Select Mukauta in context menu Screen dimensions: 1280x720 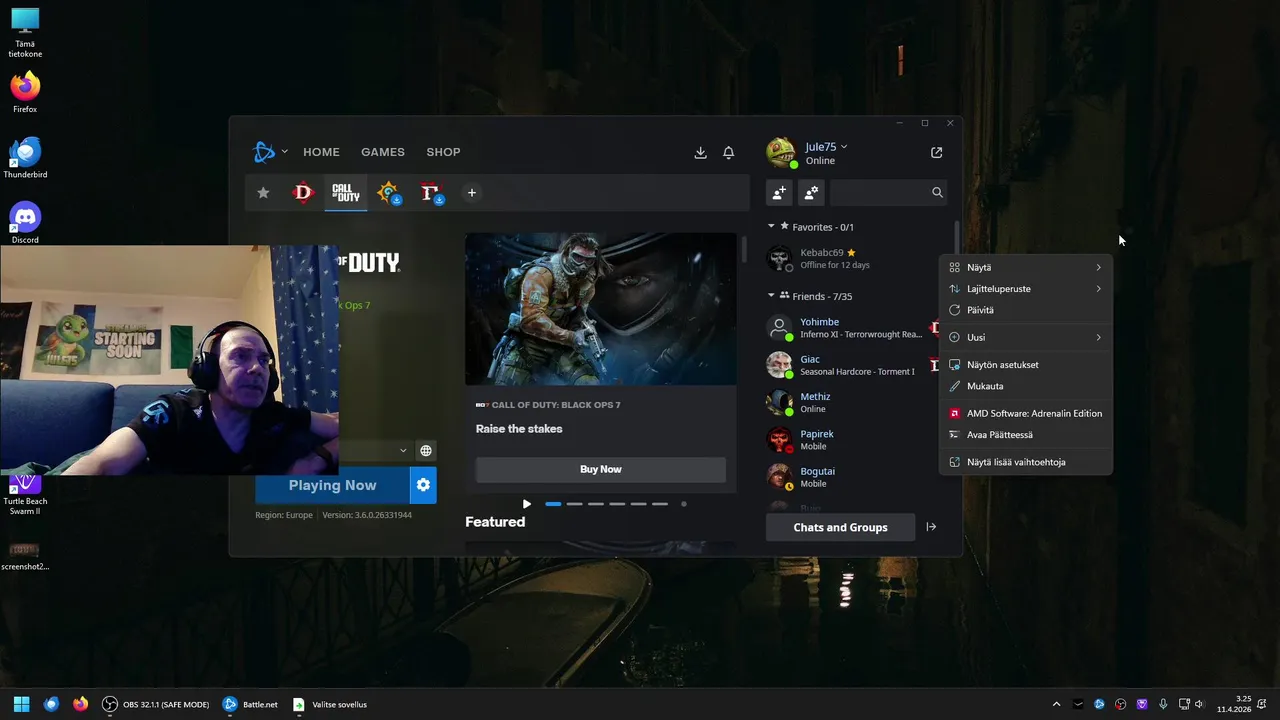point(1025,386)
